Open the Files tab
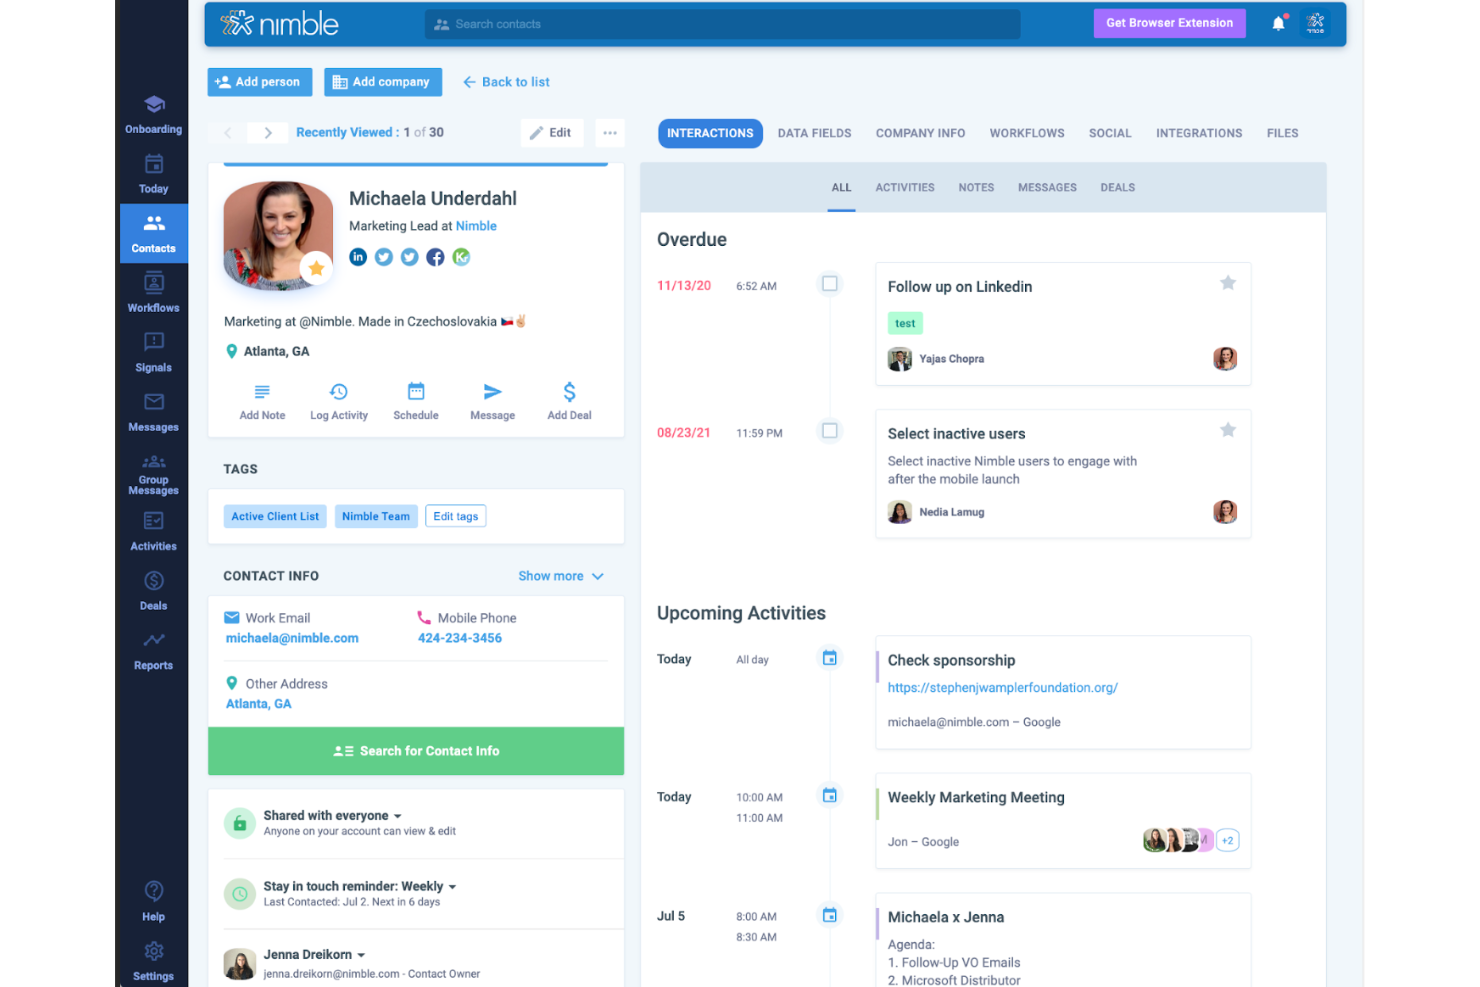Viewport: 1480px width, 987px height. 1282,133
